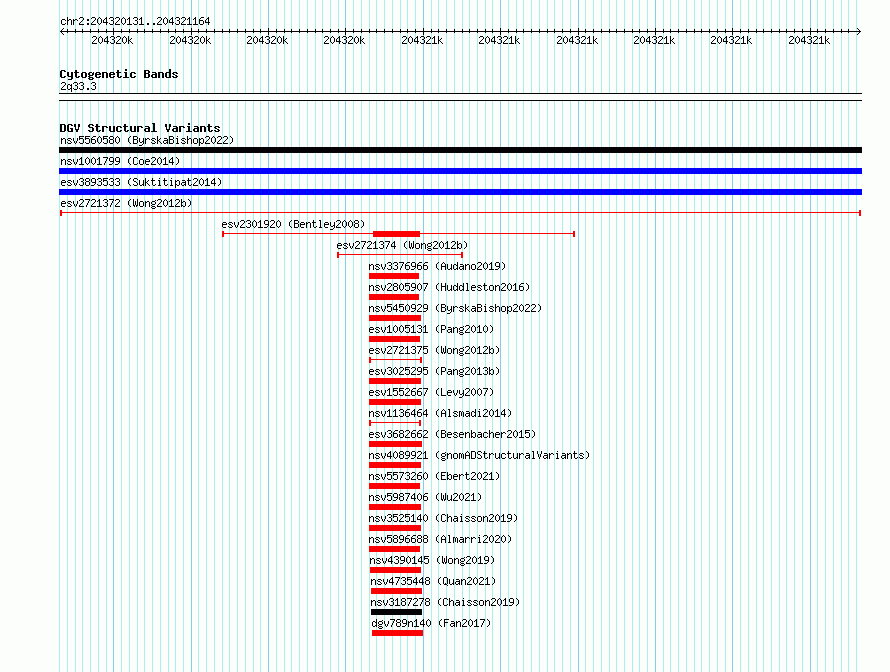The image size is (890, 672).
Task: Select thin red line under nsv1136464
Action: pyautogui.click(x=395, y=423)
